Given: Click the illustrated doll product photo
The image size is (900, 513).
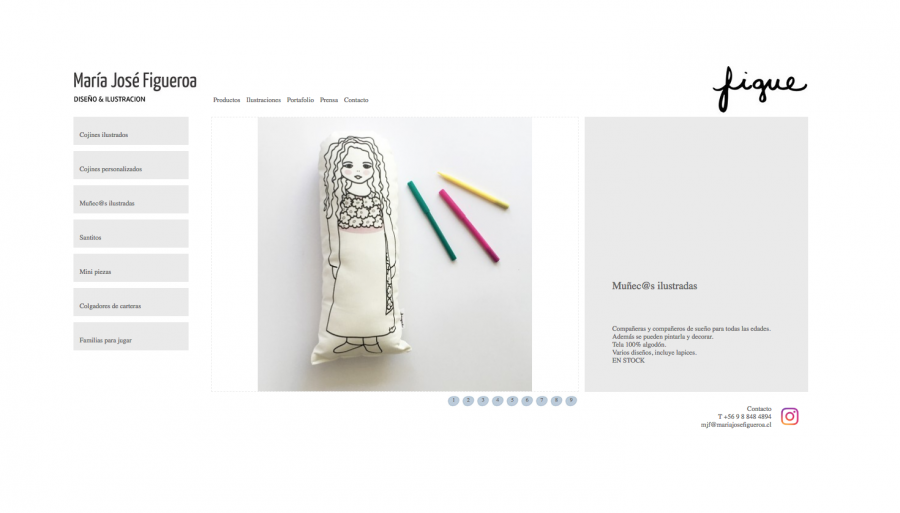Looking at the screenshot, I should (x=395, y=254).
